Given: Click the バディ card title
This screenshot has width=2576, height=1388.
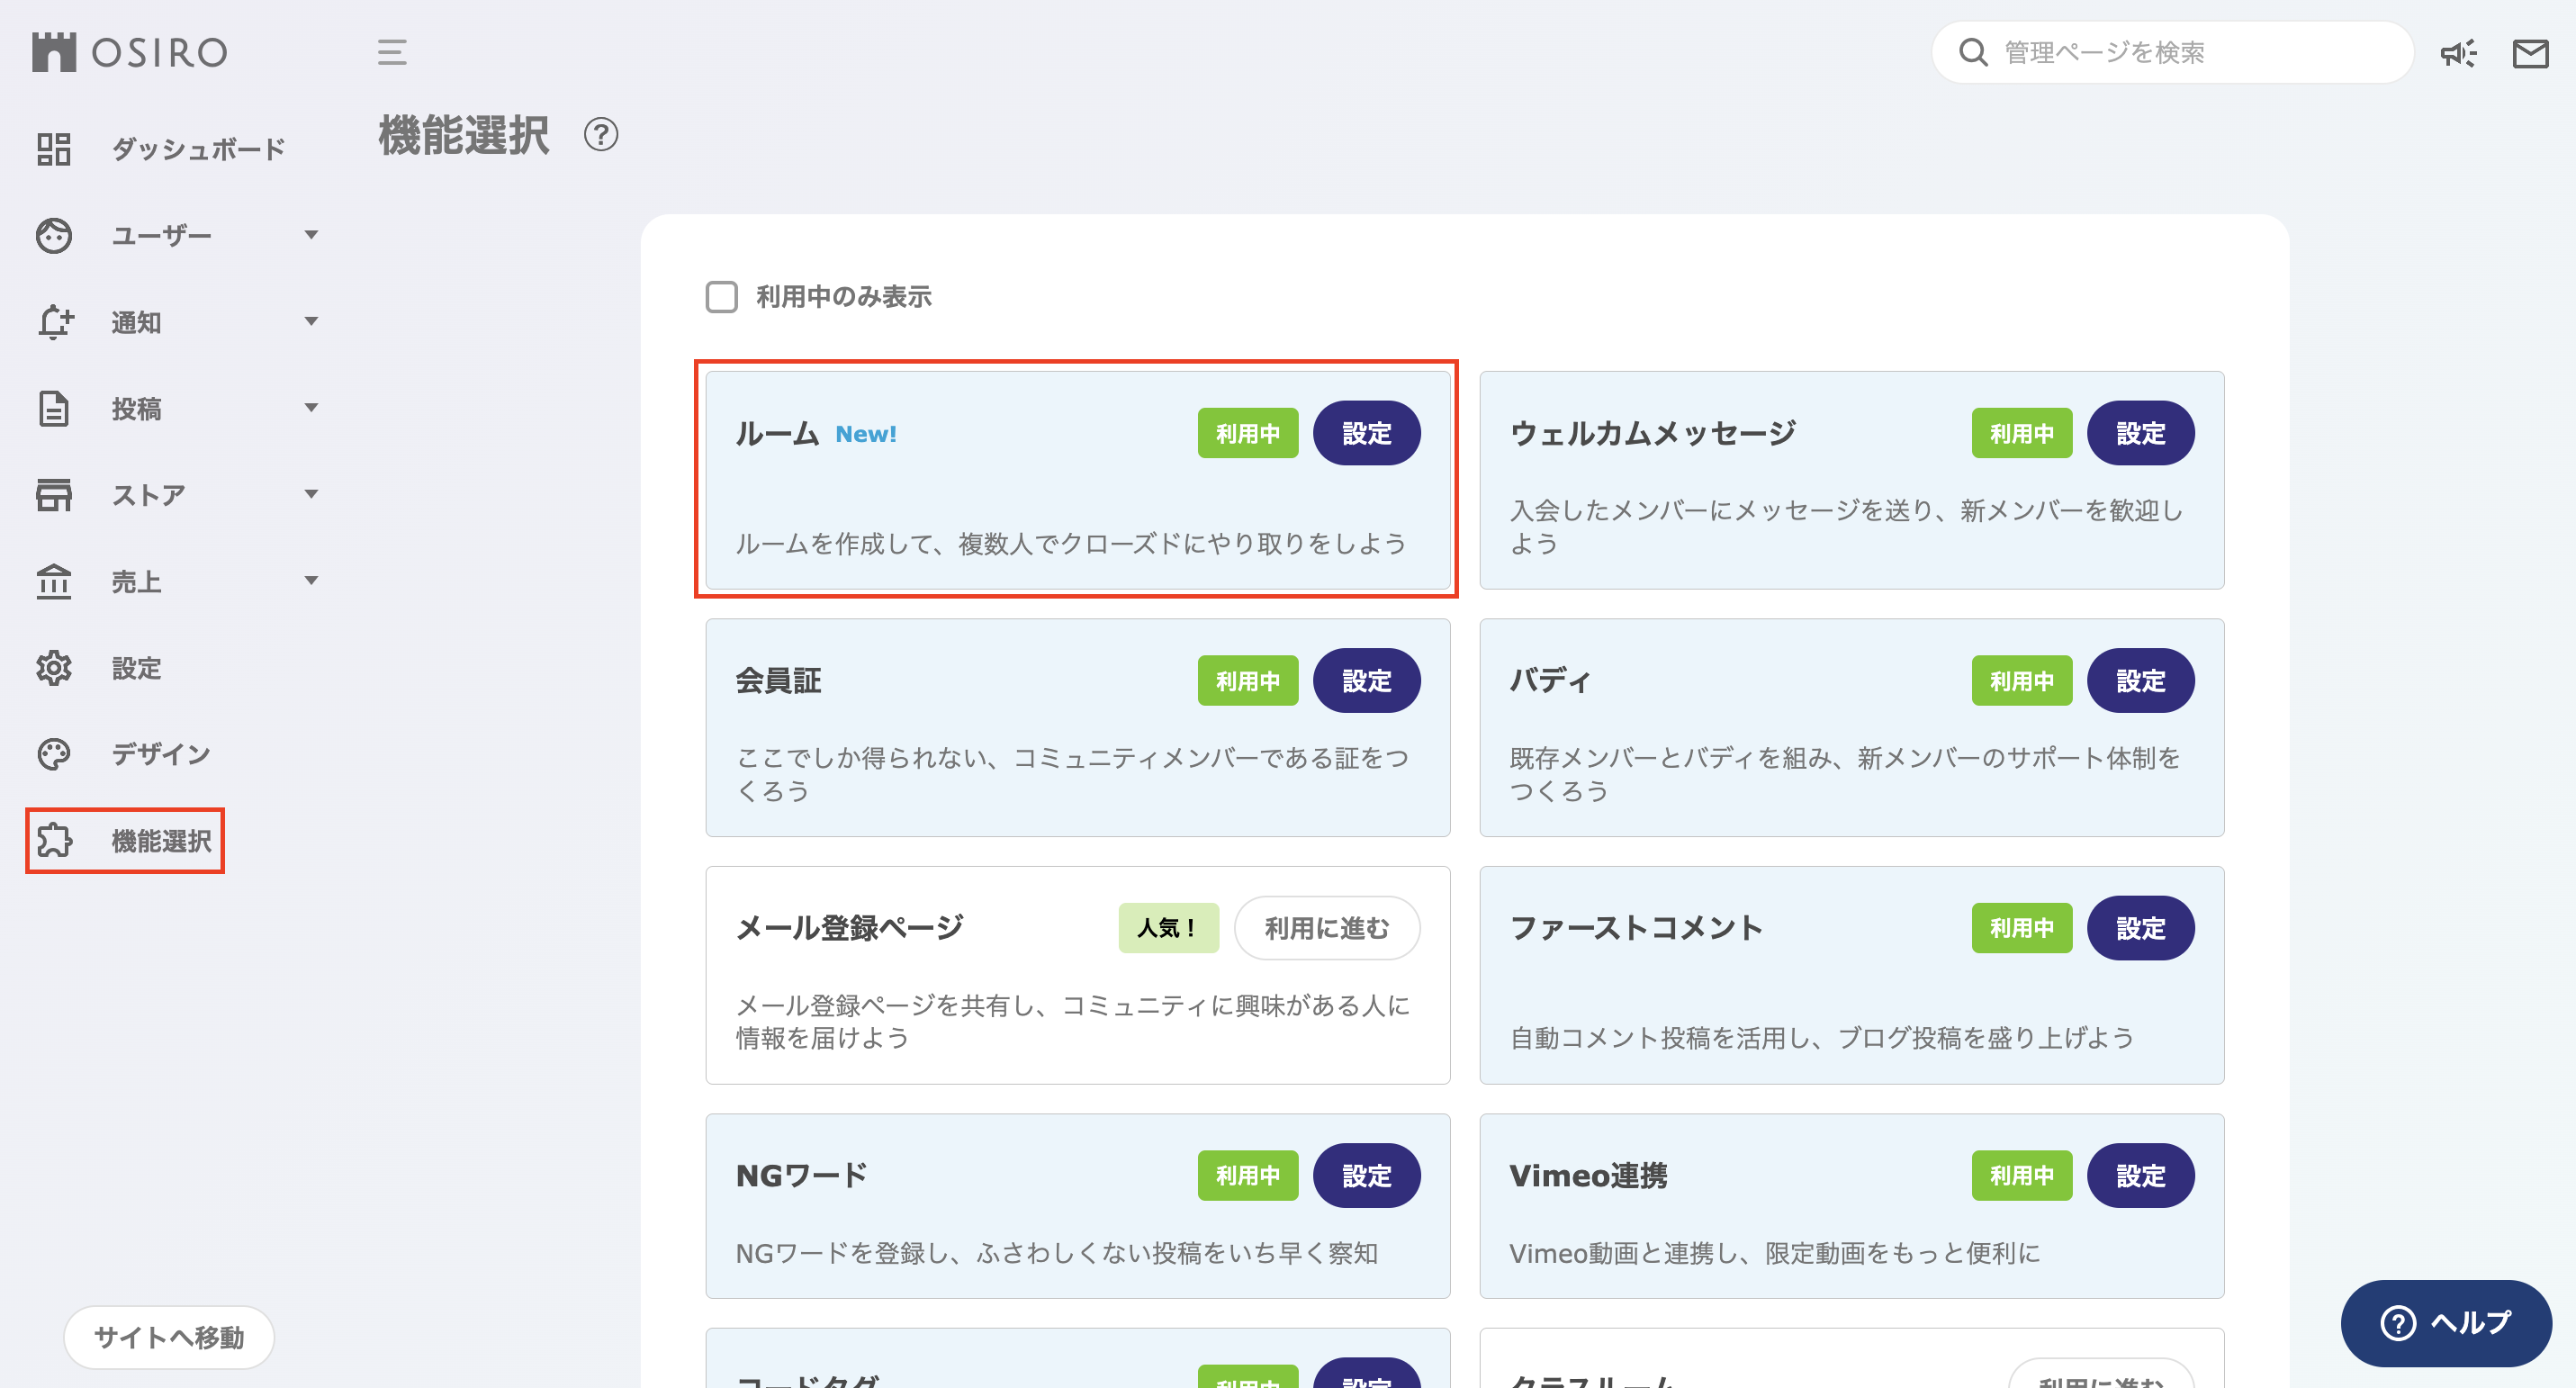Looking at the screenshot, I should click(x=1550, y=681).
